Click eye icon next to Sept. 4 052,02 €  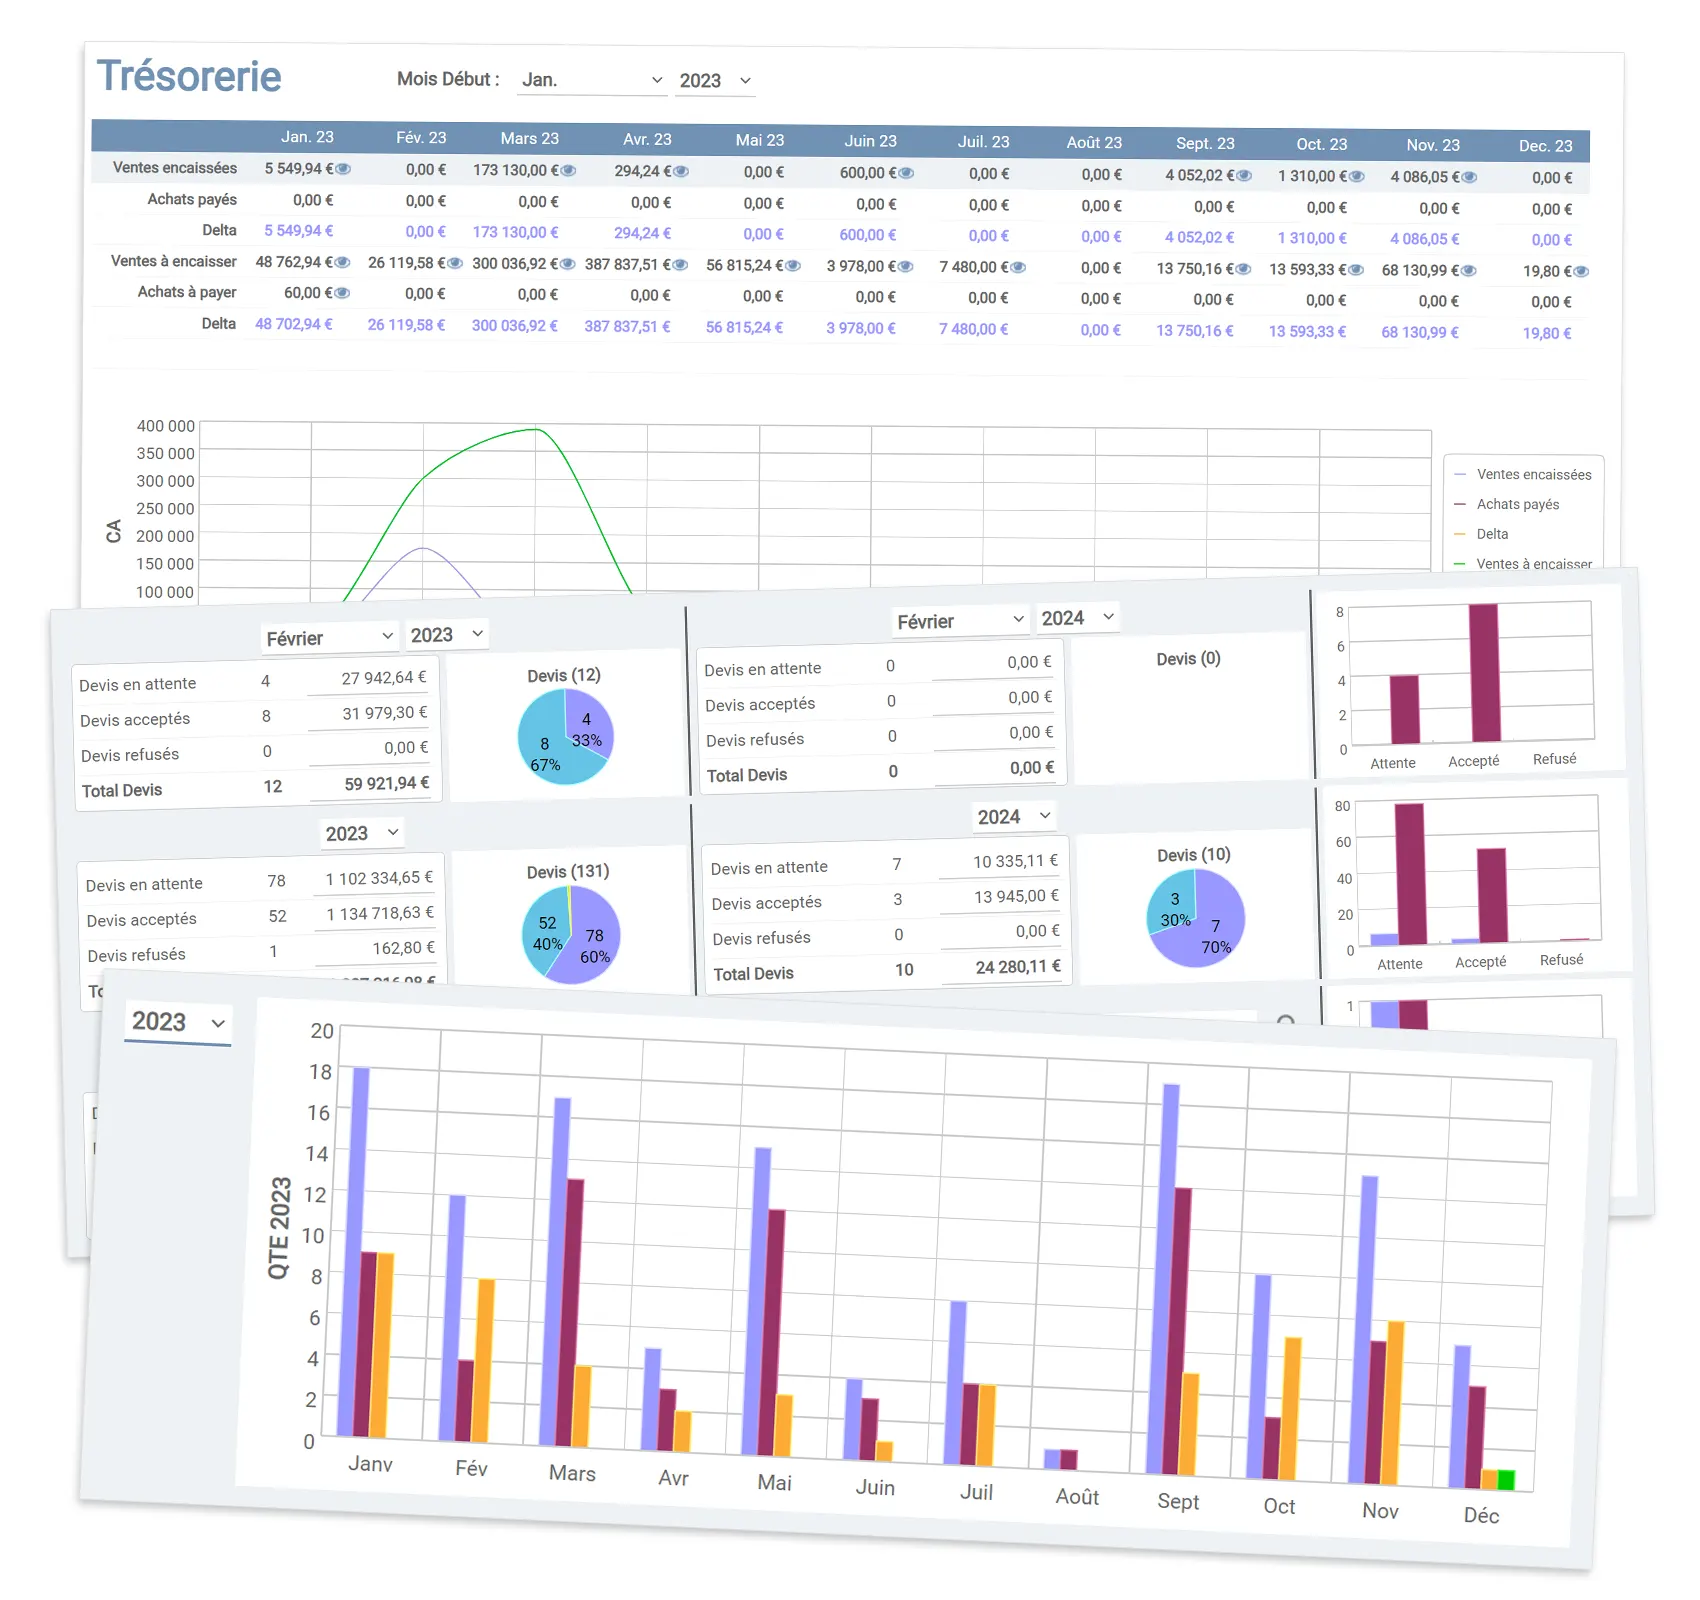(1243, 175)
